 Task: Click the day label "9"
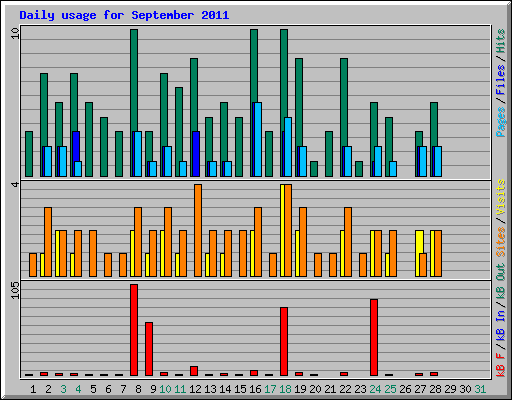pos(153,389)
